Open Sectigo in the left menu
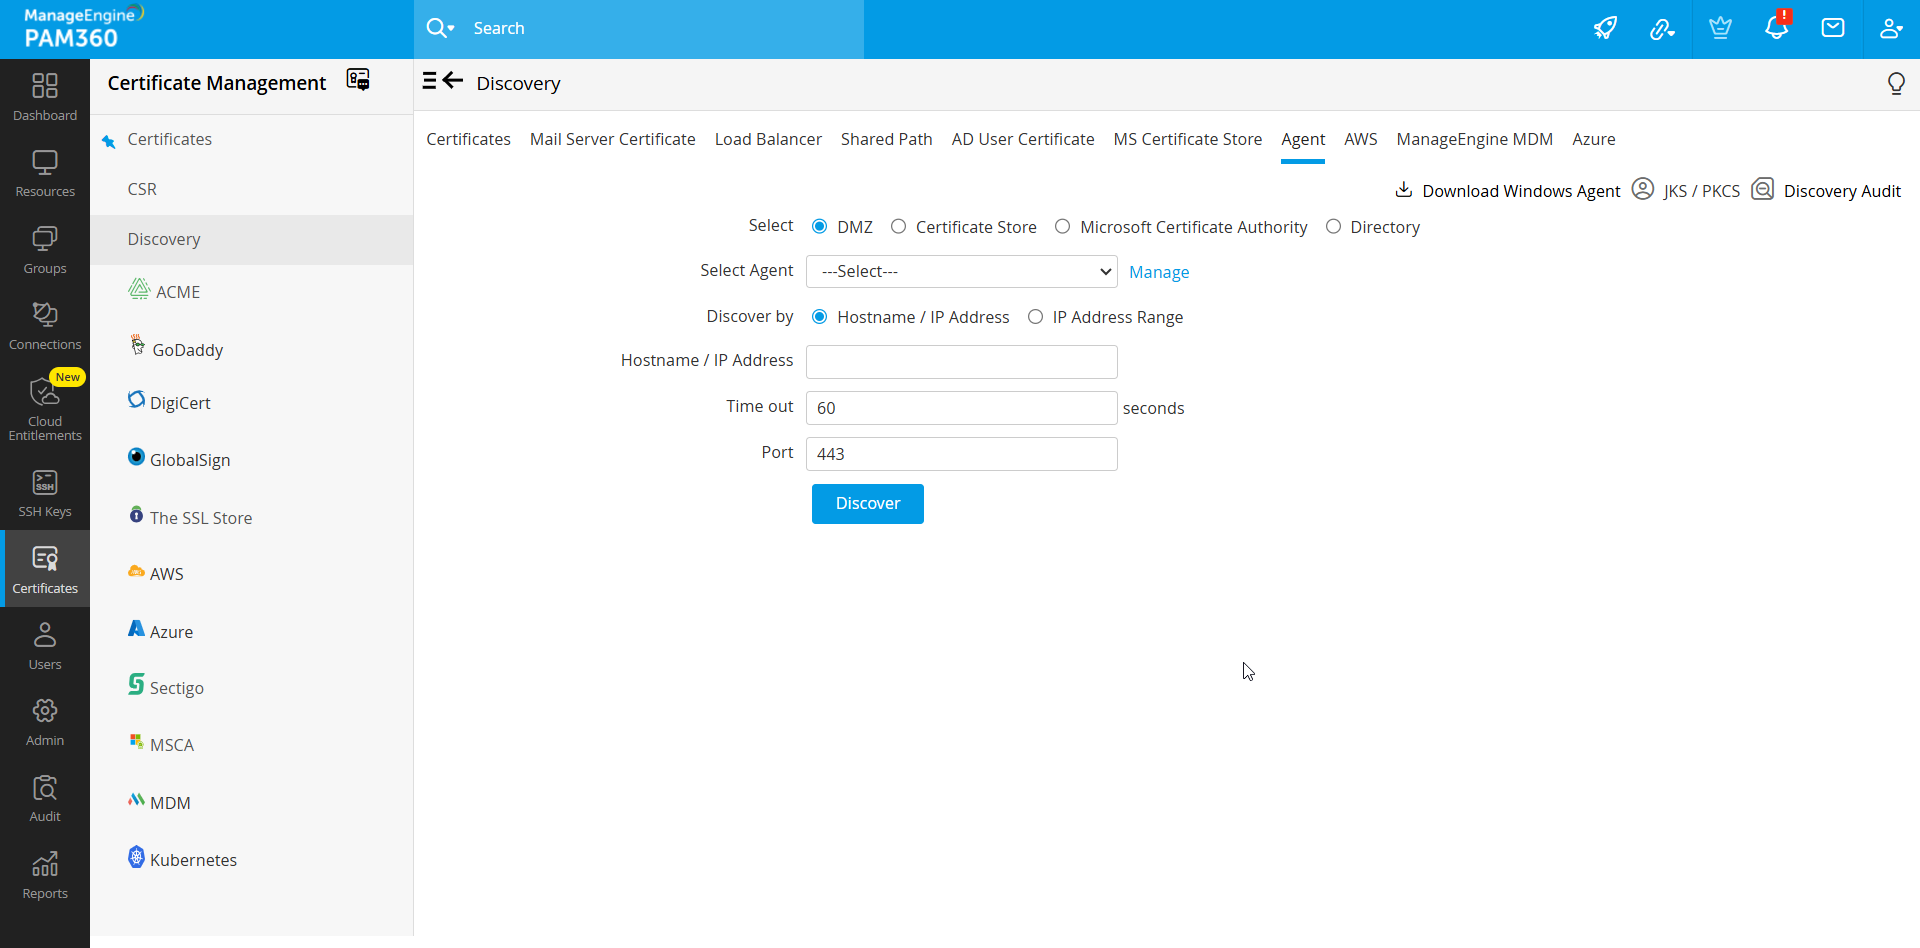 [177, 688]
